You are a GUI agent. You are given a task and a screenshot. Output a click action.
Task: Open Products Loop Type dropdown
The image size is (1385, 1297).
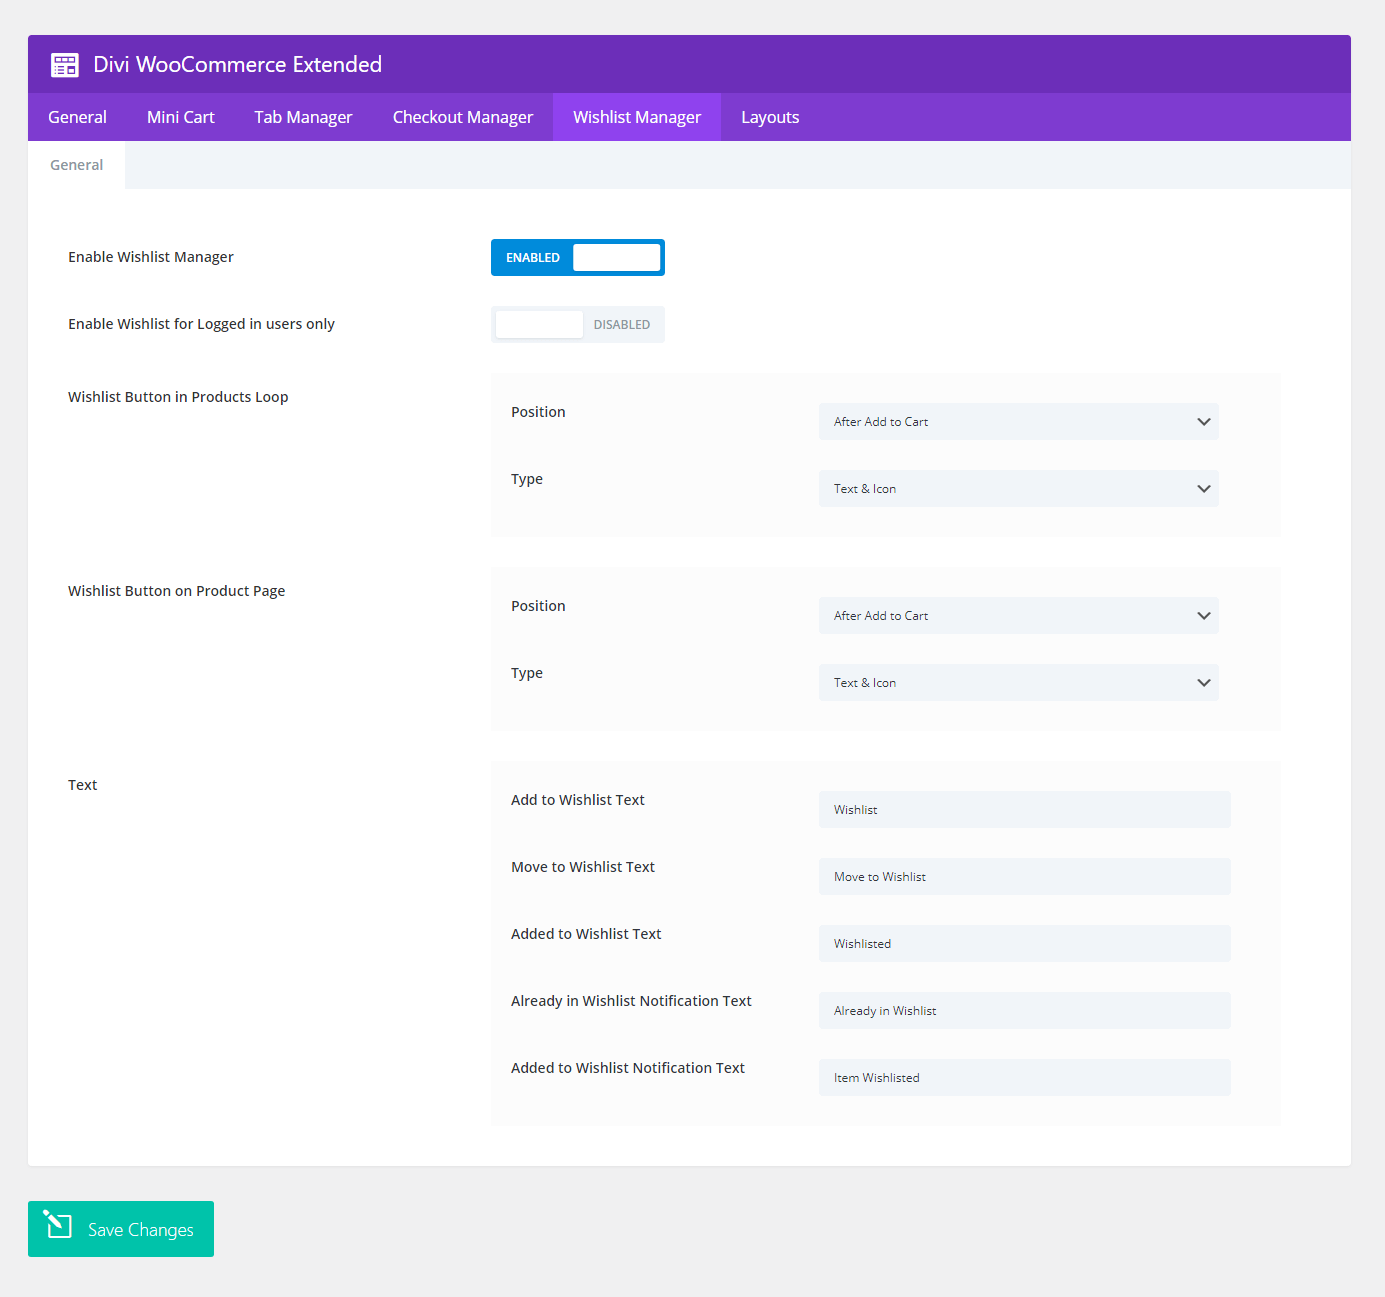tap(1018, 488)
